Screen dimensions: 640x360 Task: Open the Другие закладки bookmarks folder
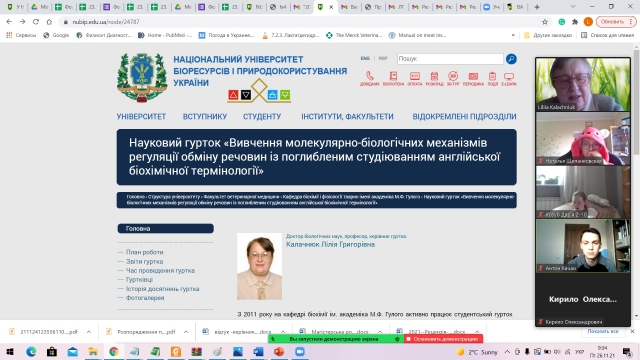click(x=548, y=36)
